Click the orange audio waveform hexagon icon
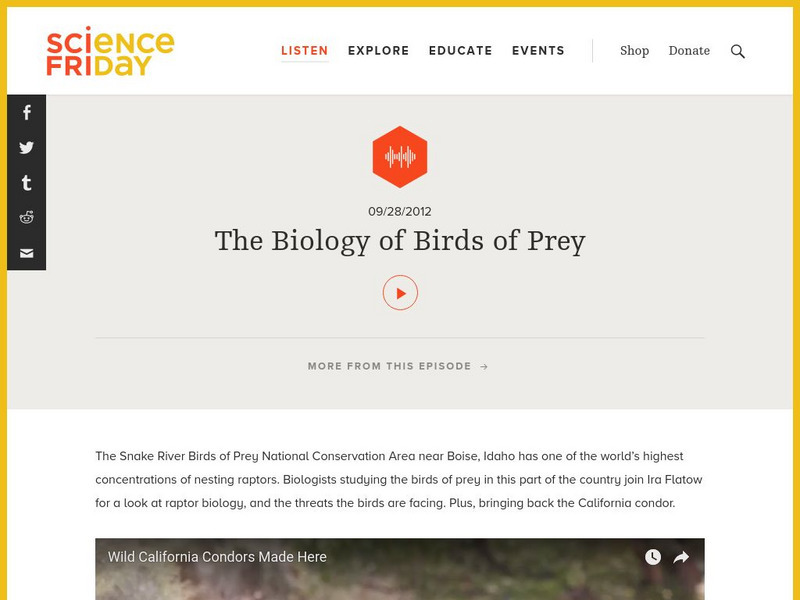The image size is (800, 600). click(400, 157)
